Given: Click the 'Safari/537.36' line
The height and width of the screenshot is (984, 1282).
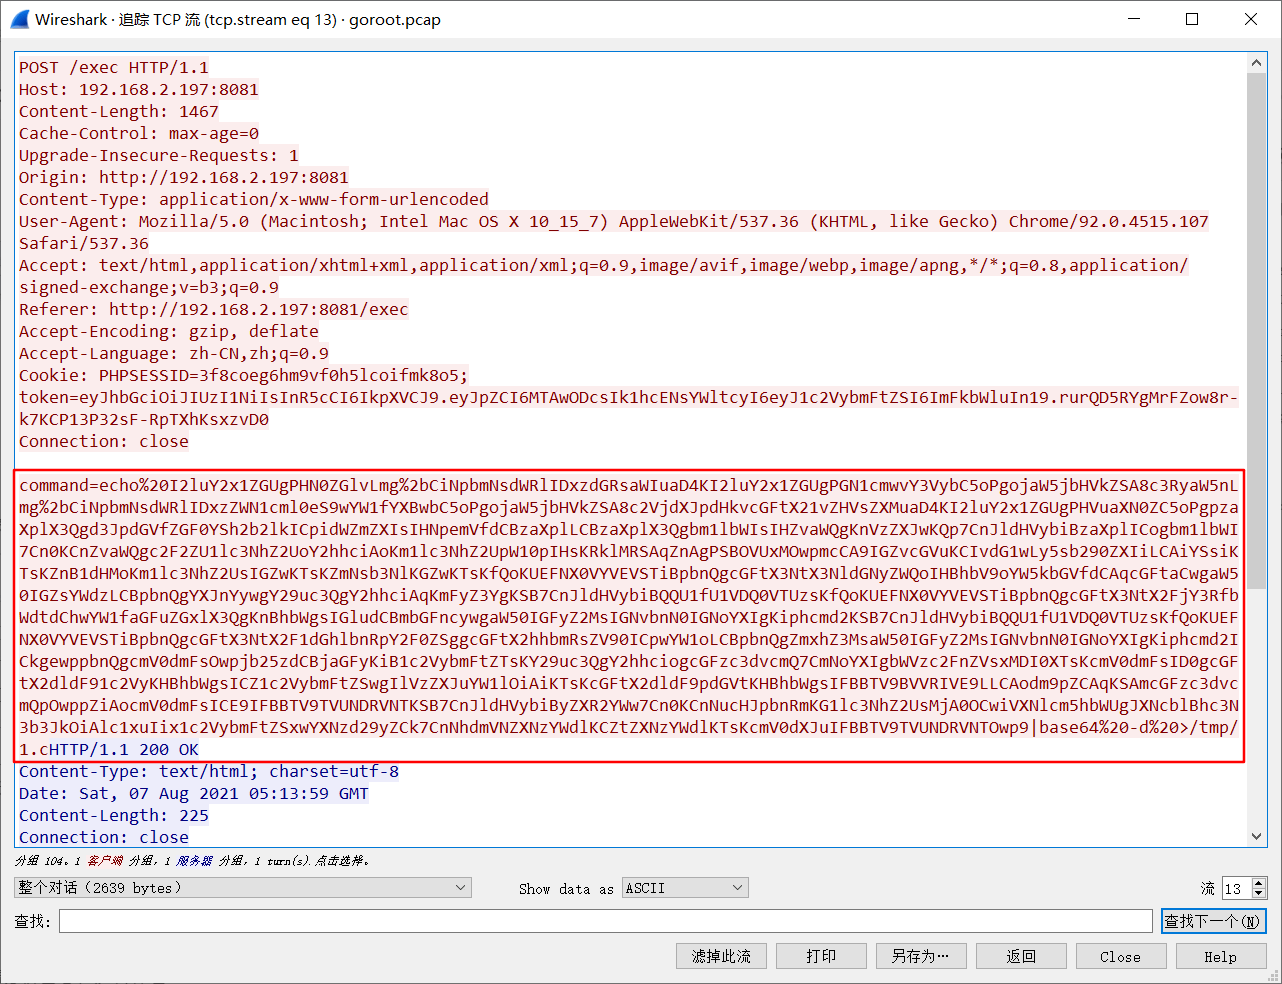Looking at the screenshot, I should coord(84,243).
